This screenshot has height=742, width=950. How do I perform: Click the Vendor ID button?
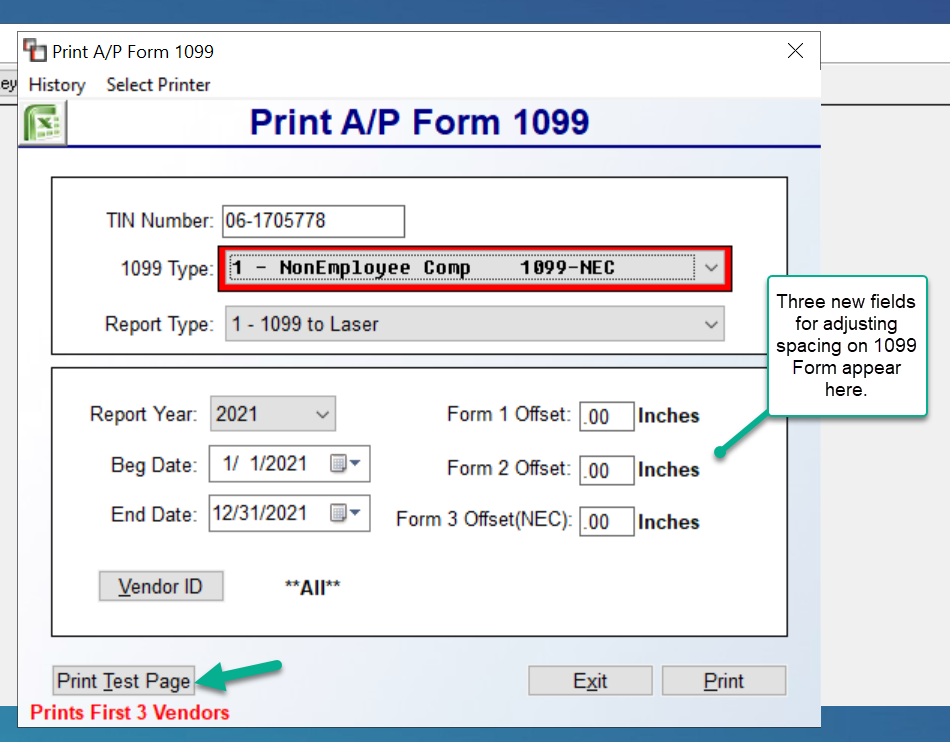pos(160,586)
